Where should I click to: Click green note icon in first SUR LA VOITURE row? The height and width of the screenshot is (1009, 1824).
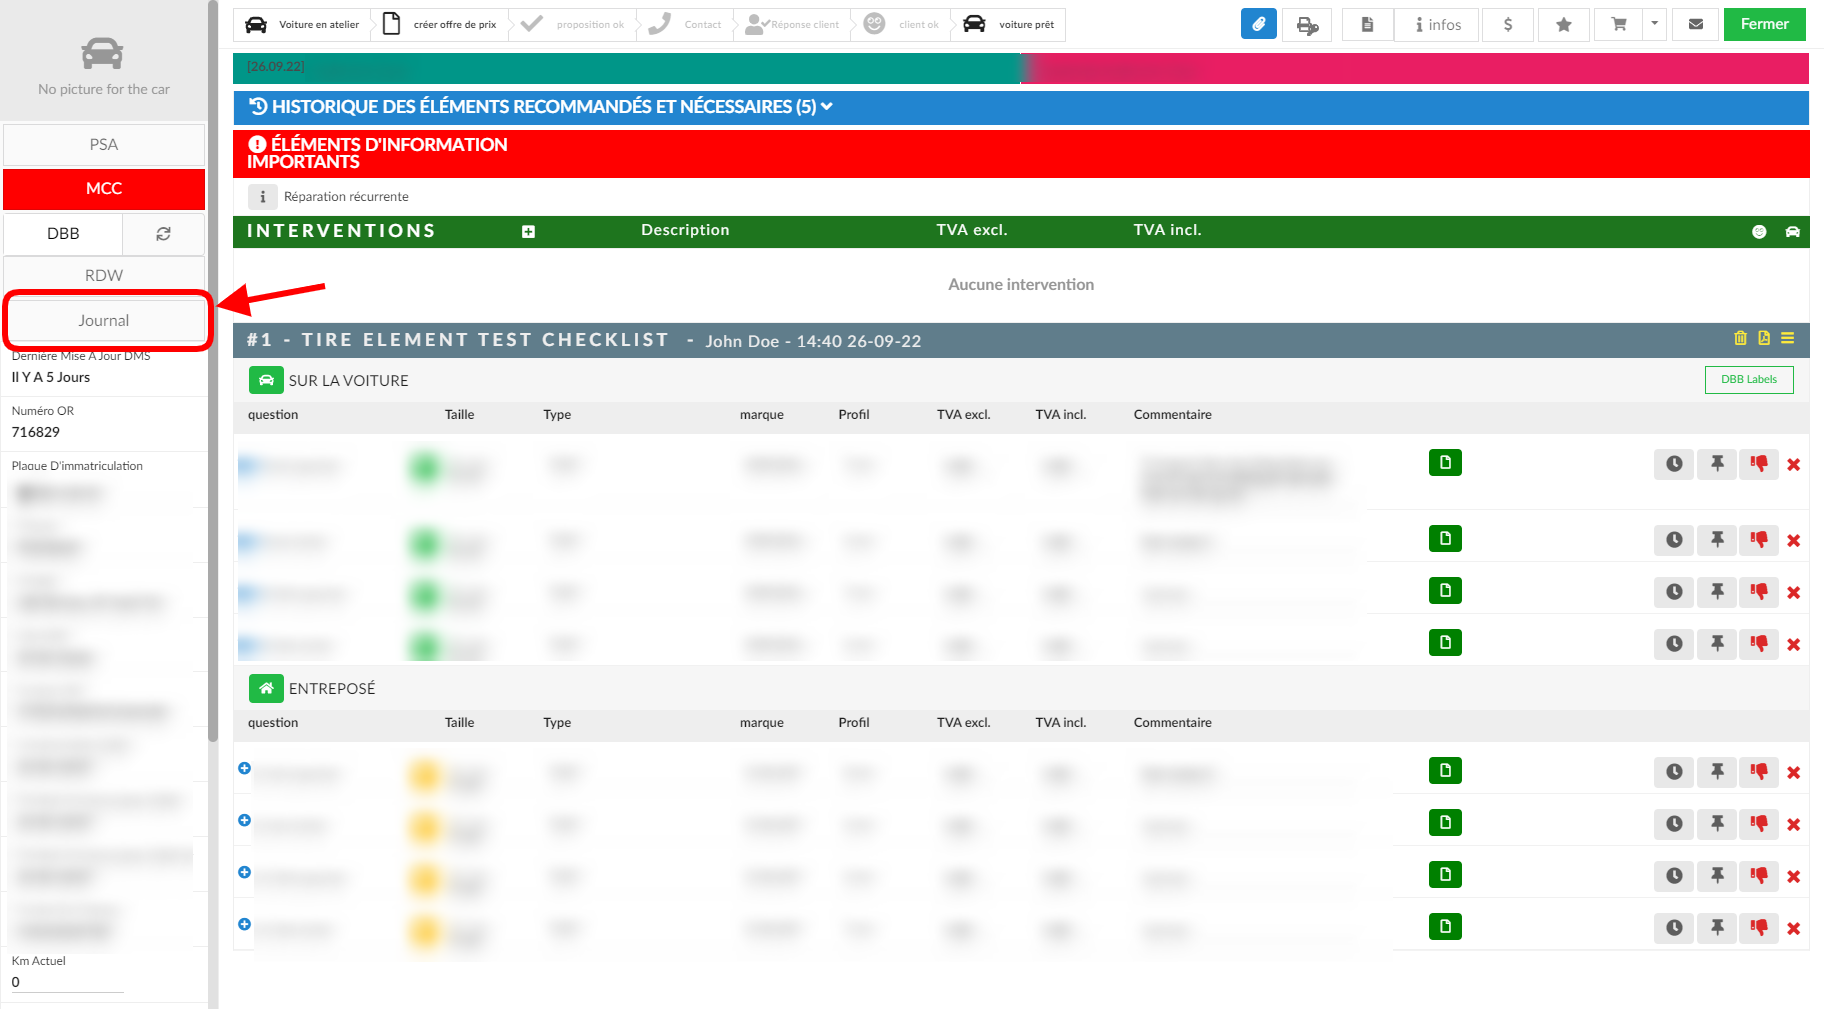coord(1445,462)
